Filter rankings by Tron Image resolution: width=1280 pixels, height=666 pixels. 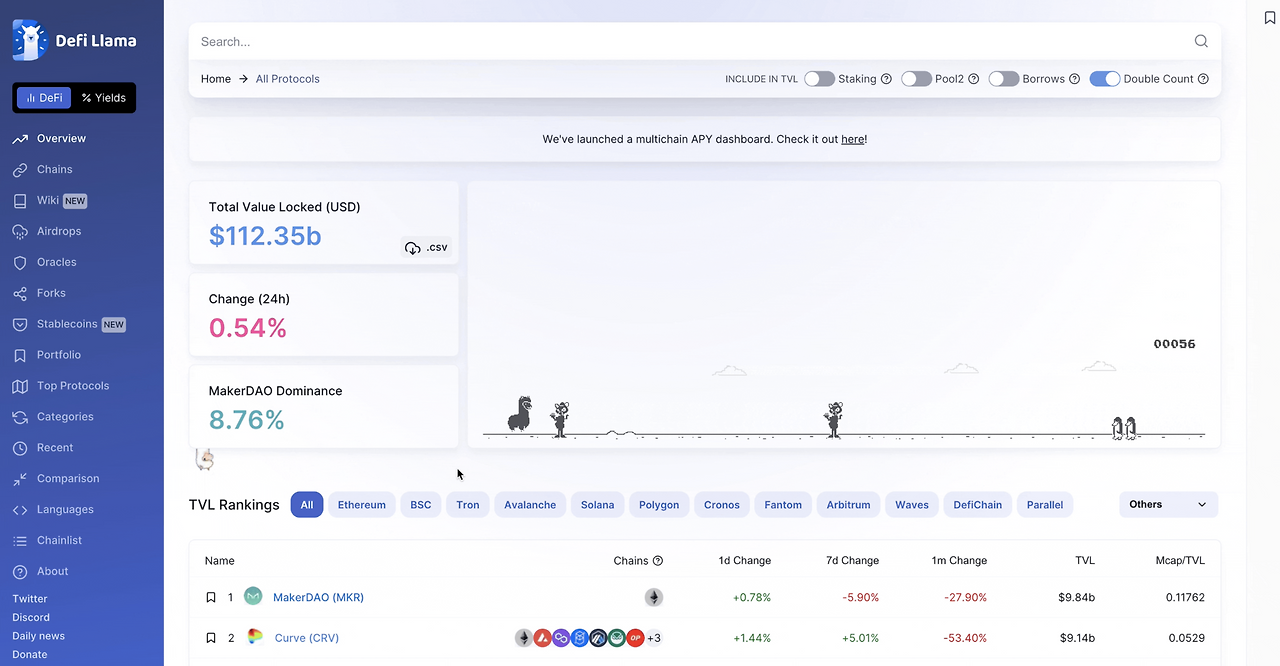pyautogui.click(x=468, y=505)
